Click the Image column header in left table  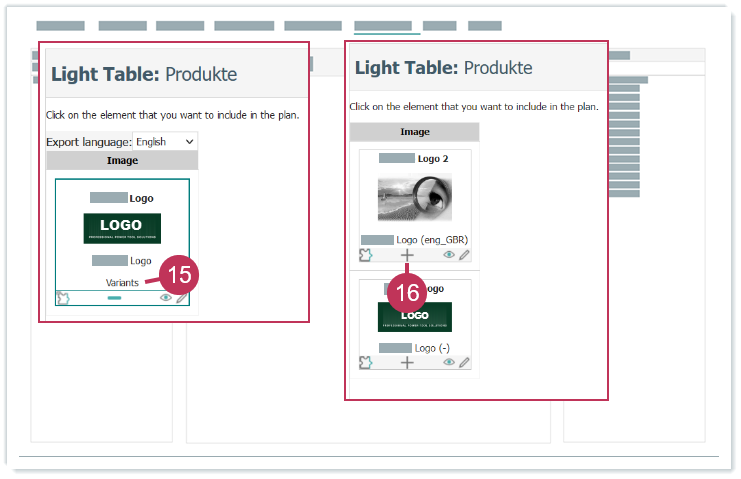[x=122, y=160]
